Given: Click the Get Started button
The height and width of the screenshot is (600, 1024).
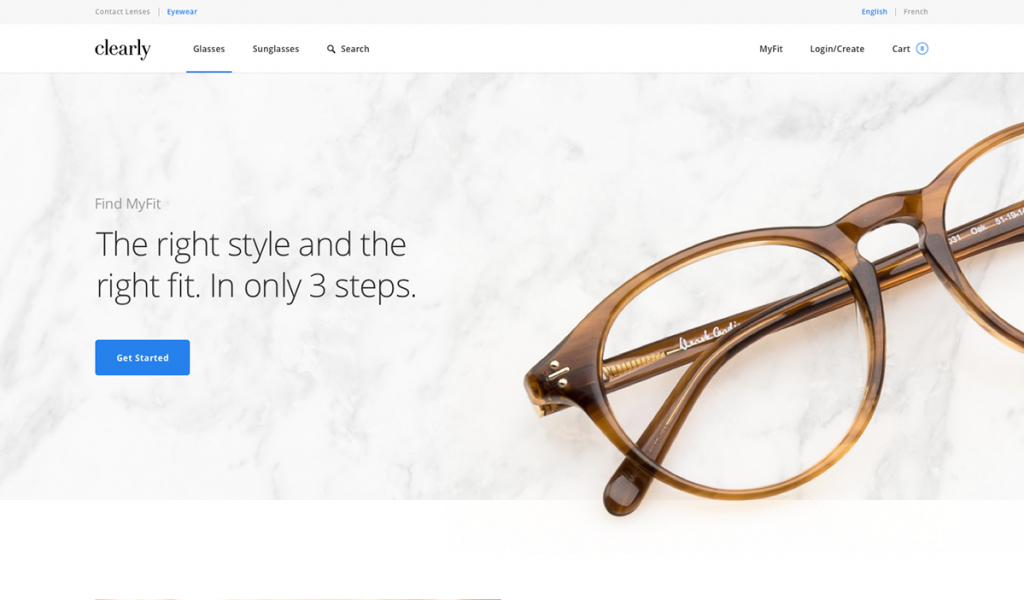Looking at the screenshot, I should point(142,357).
